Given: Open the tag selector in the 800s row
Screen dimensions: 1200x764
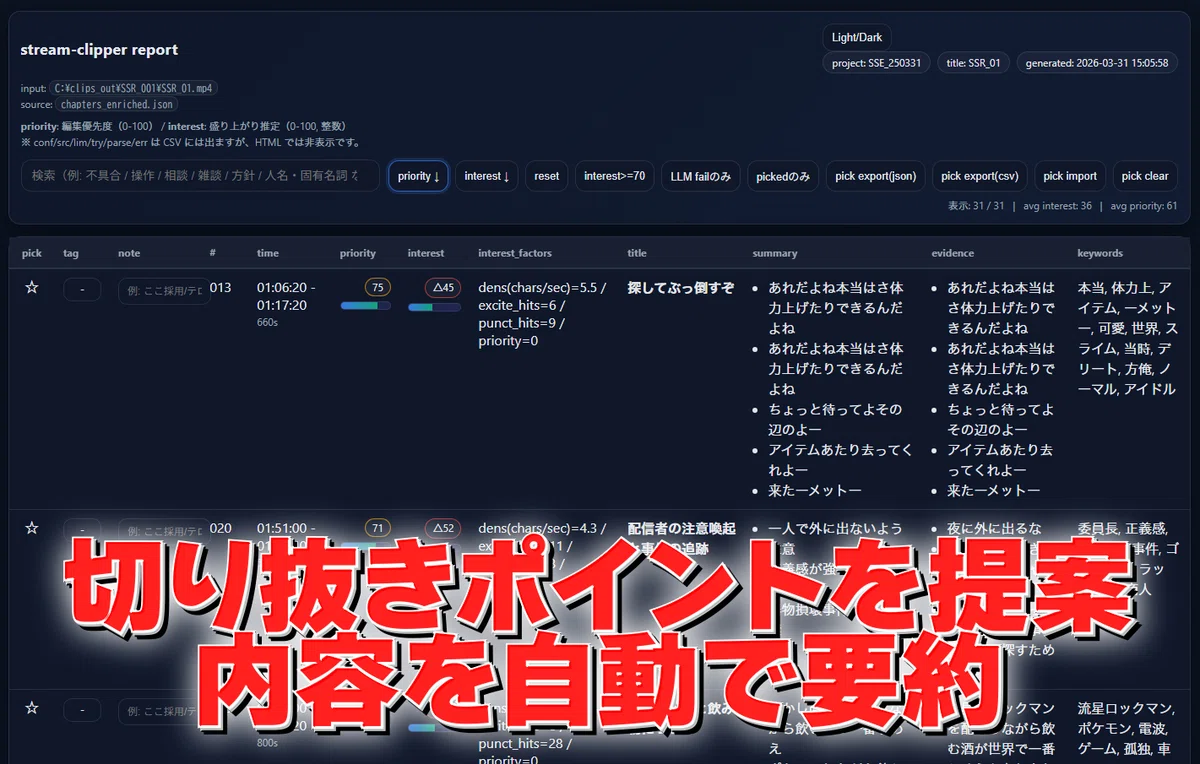Looking at the screenshot, I should pos(82,710).
